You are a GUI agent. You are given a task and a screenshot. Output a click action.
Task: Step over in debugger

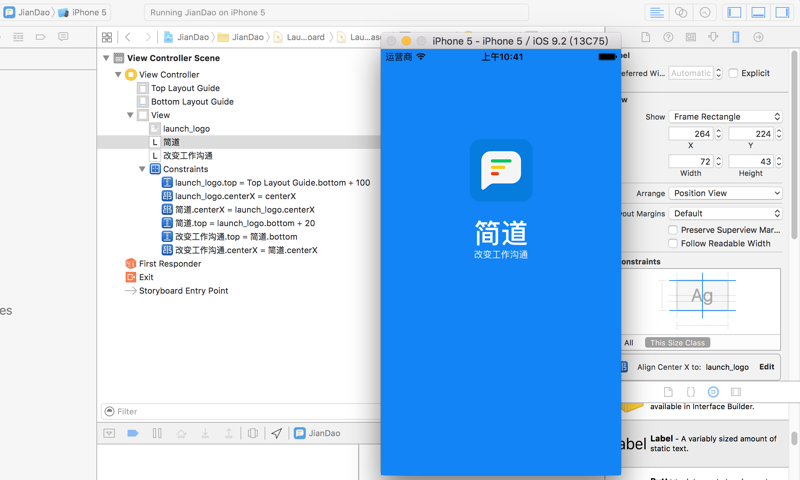coord(181,433)
